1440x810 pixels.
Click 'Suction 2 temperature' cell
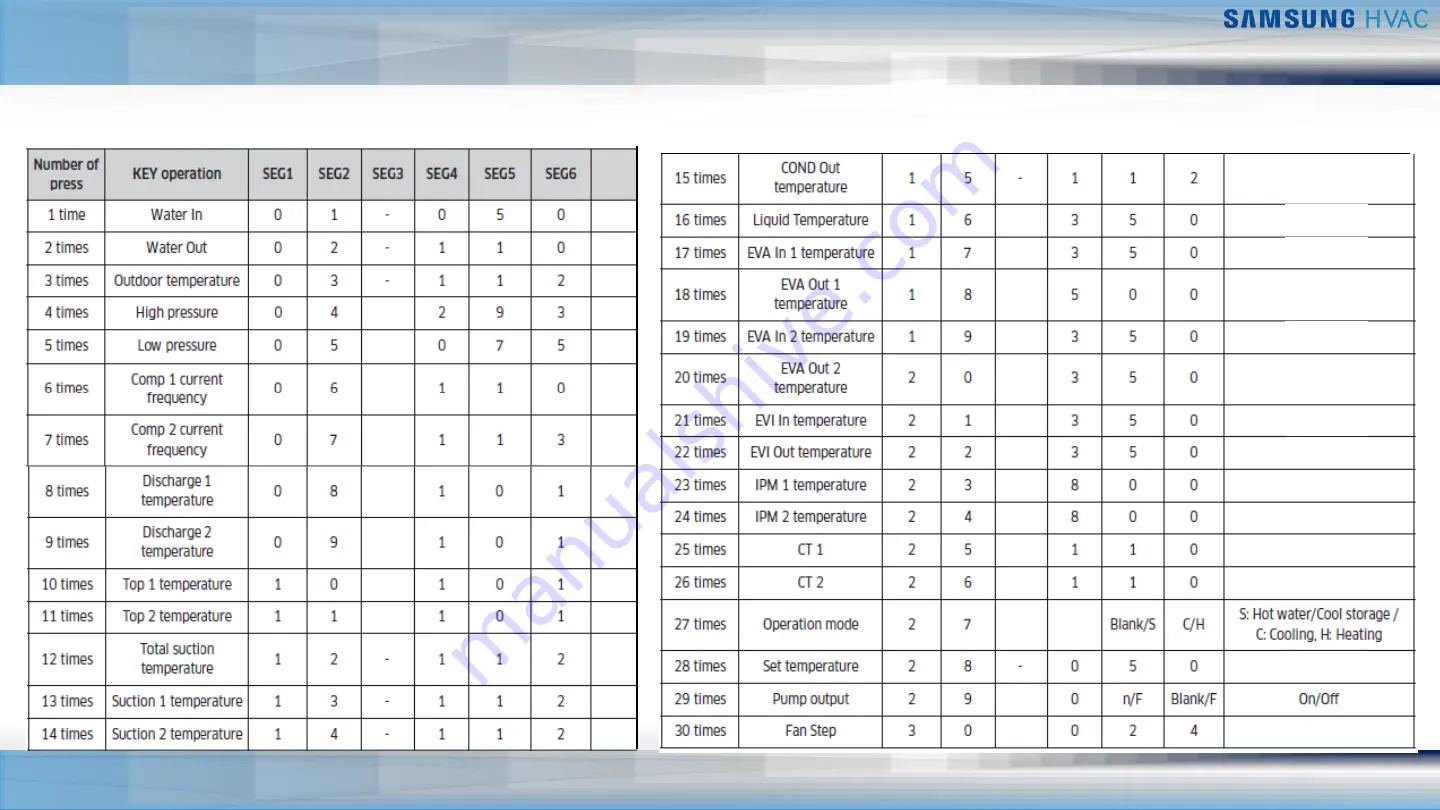pos(177,734)
